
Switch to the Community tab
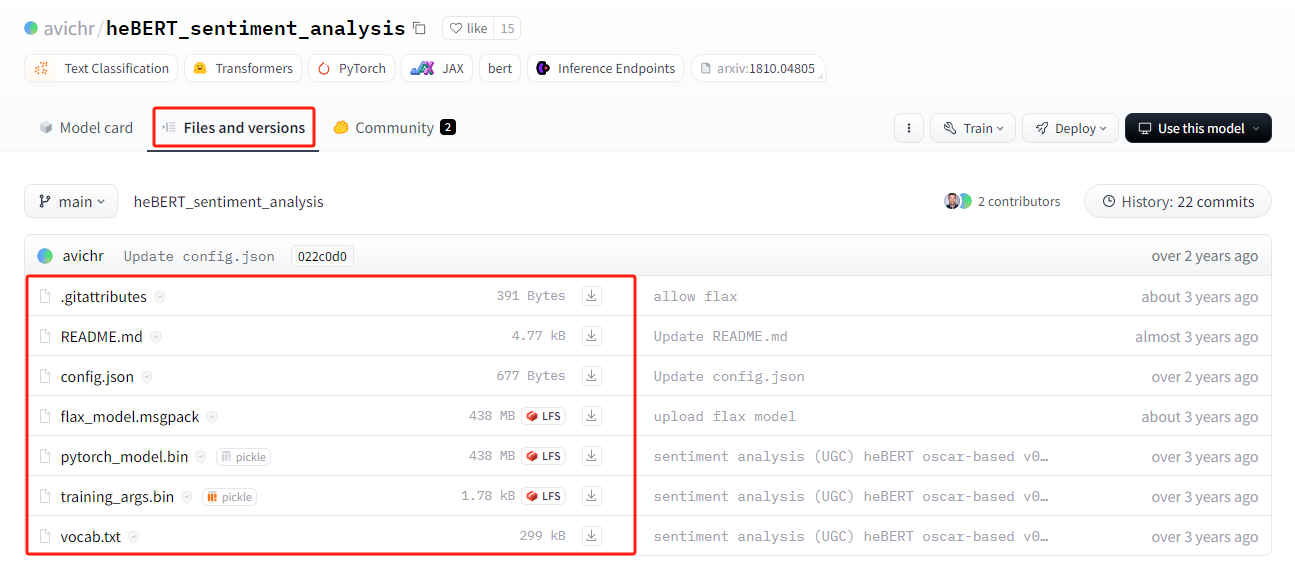395,128
